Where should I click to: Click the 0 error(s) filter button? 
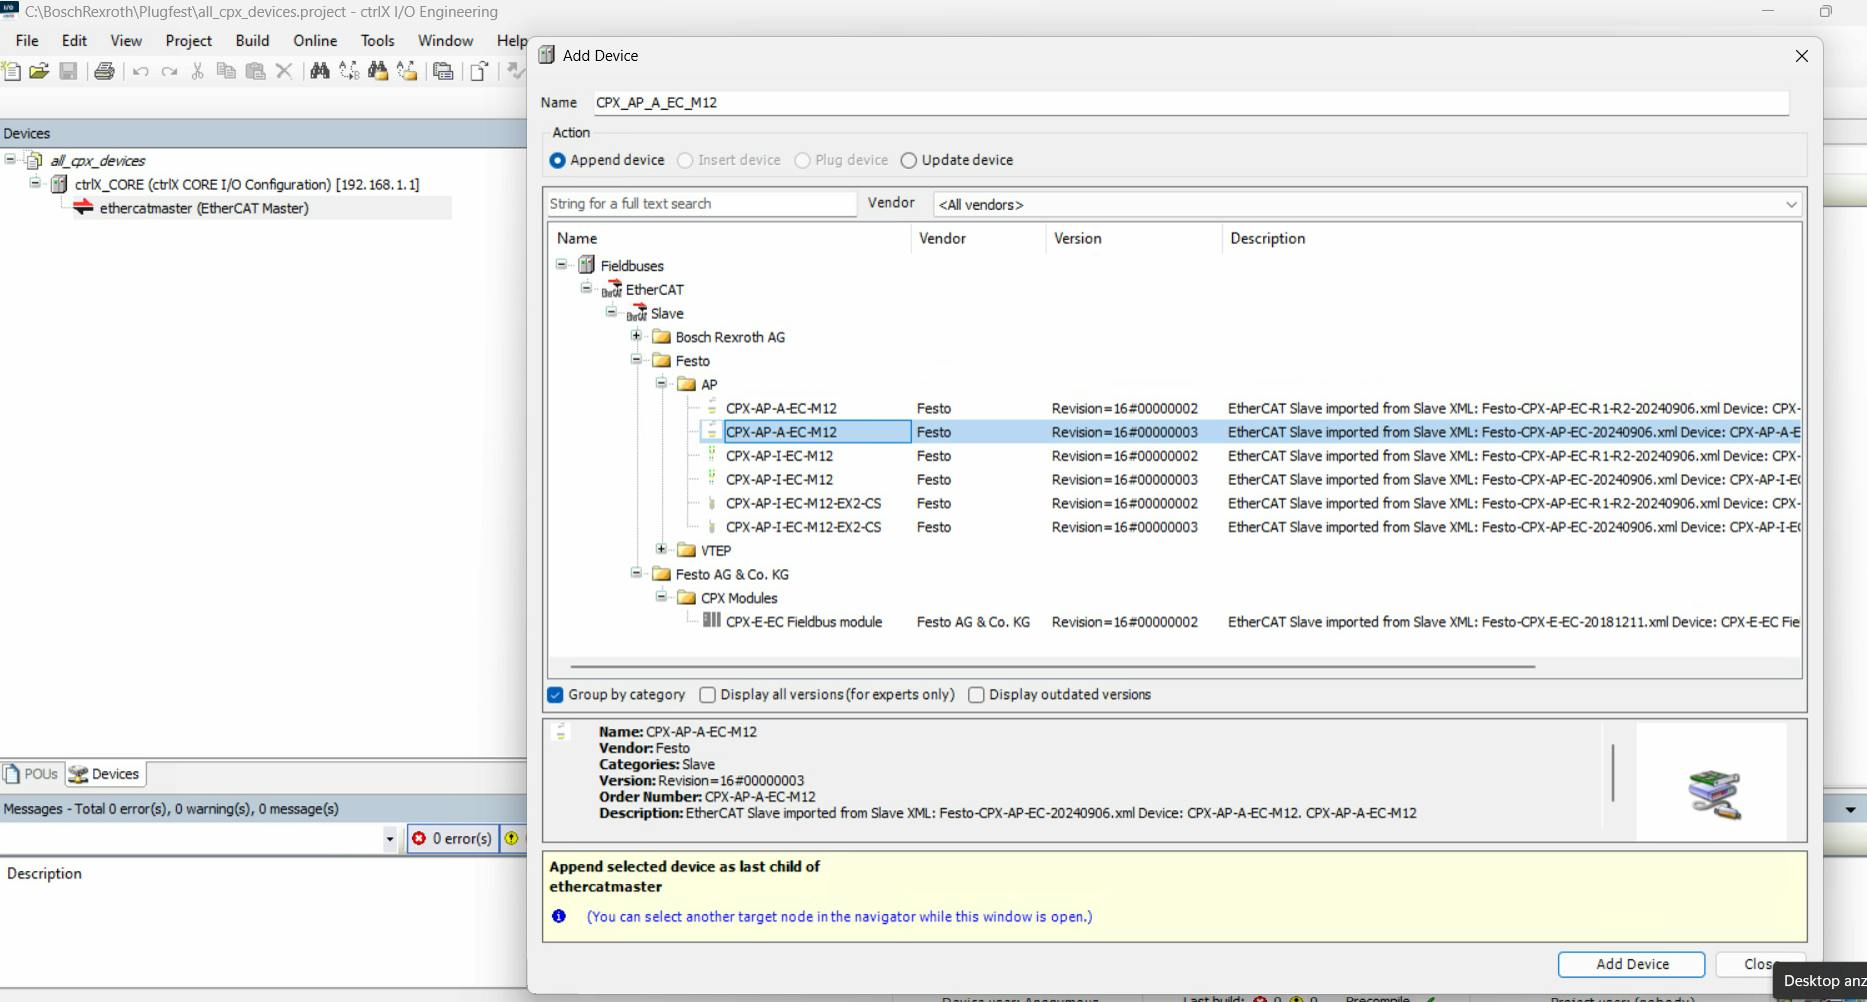tap(453, 838)
